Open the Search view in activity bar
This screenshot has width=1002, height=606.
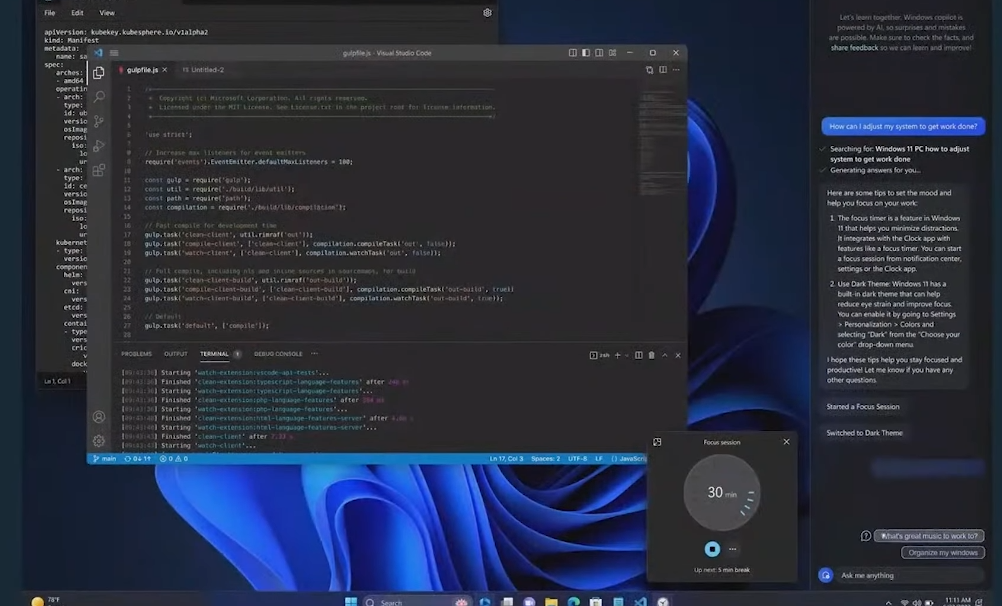[x=99, y=97]
